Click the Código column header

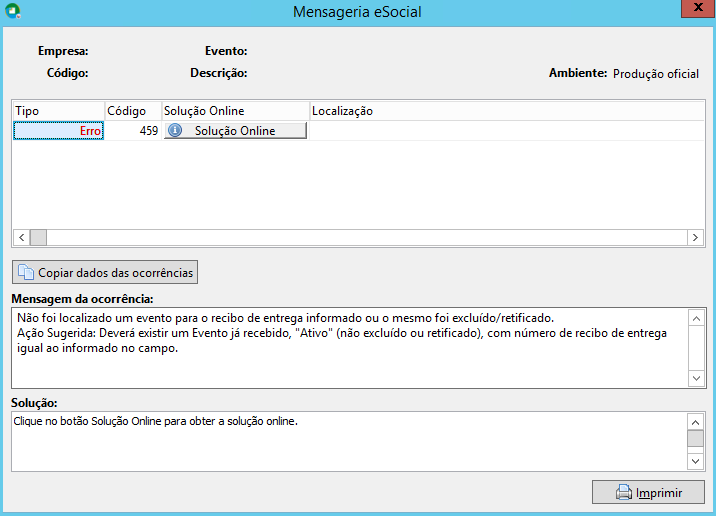click(x=133, y=111)
